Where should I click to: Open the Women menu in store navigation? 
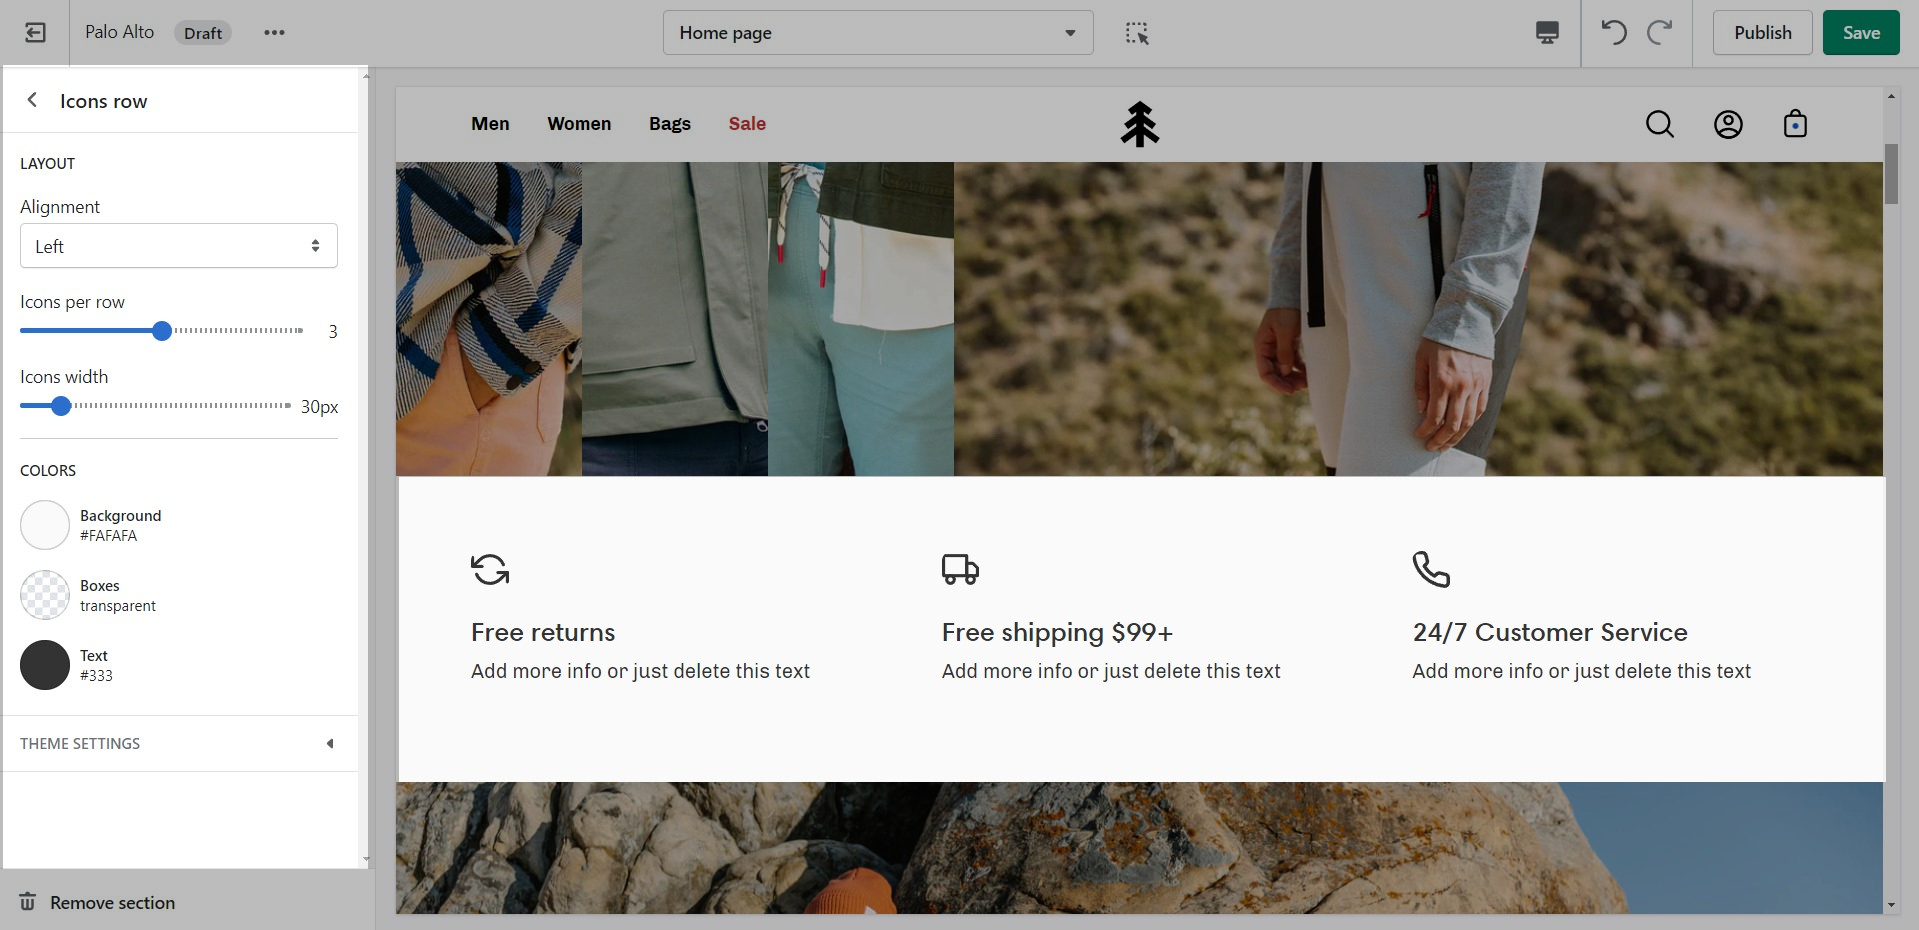click(x=579, y=124)
